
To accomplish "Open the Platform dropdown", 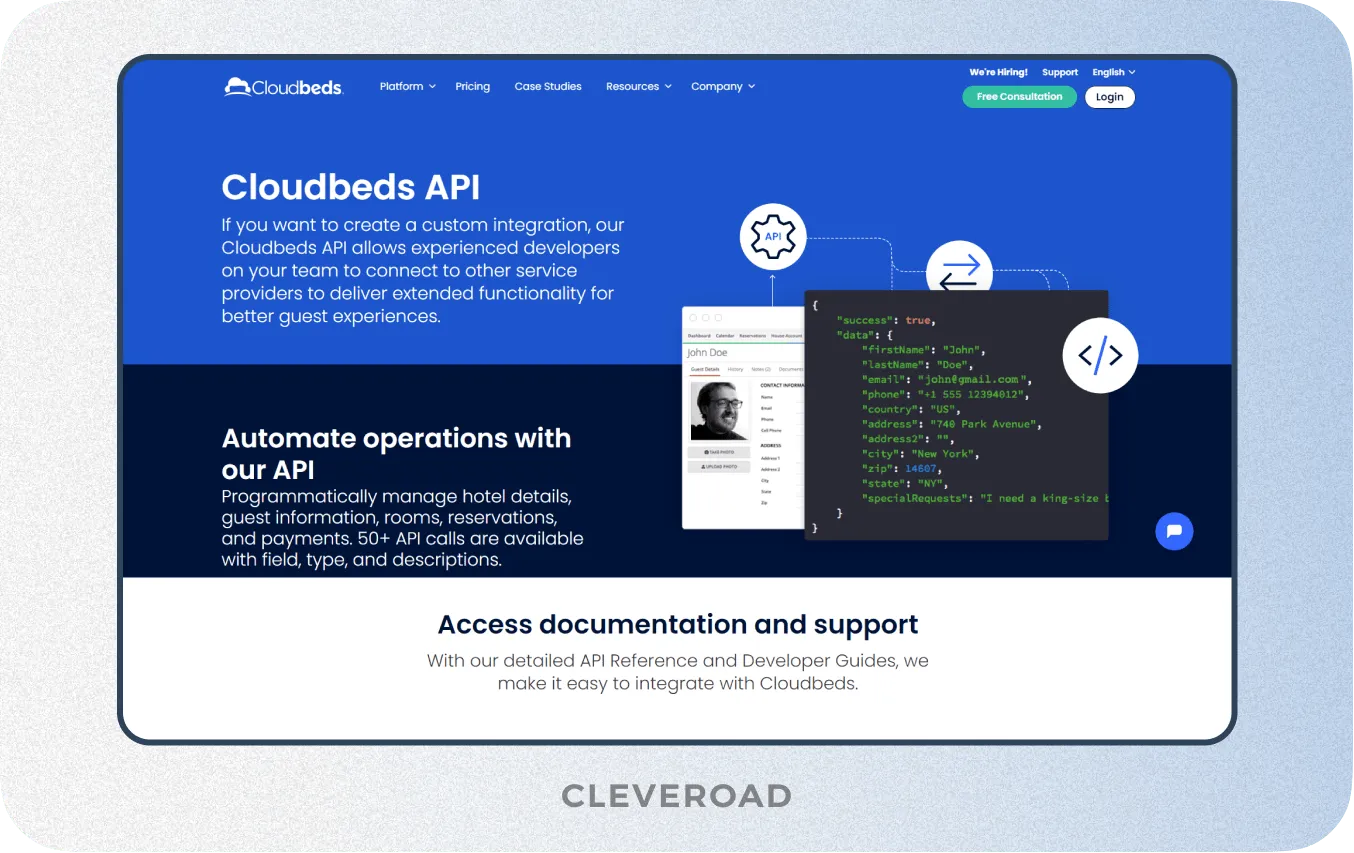I will [402, 86].
